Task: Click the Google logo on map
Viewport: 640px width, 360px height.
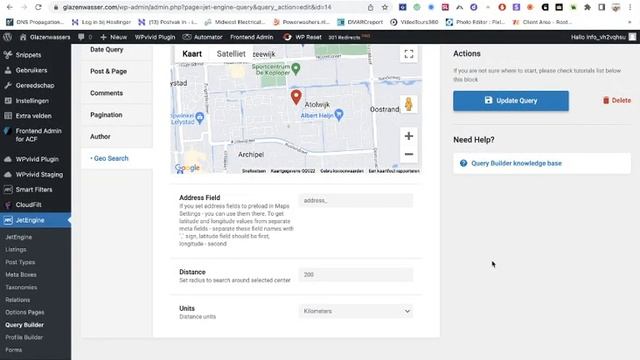Action: (187, 168)
